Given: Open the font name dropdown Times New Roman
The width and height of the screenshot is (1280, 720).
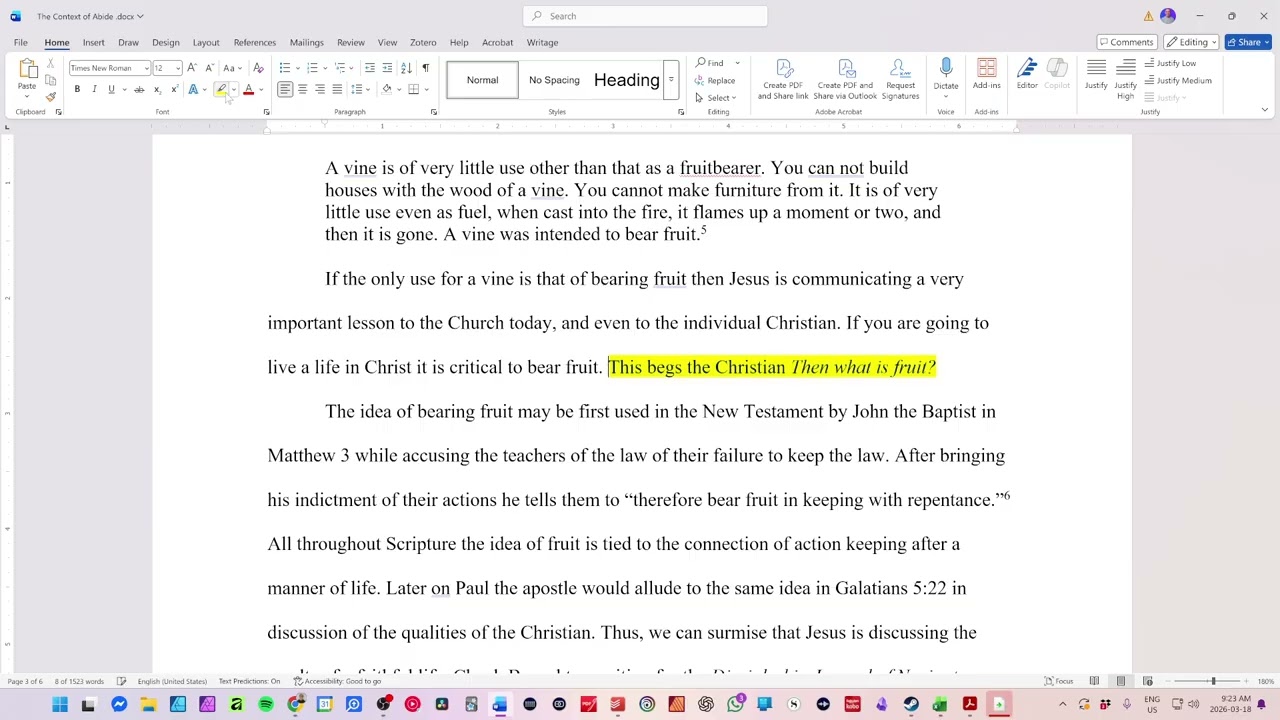Looking at the screenshot, I should [x=145, y=68].
